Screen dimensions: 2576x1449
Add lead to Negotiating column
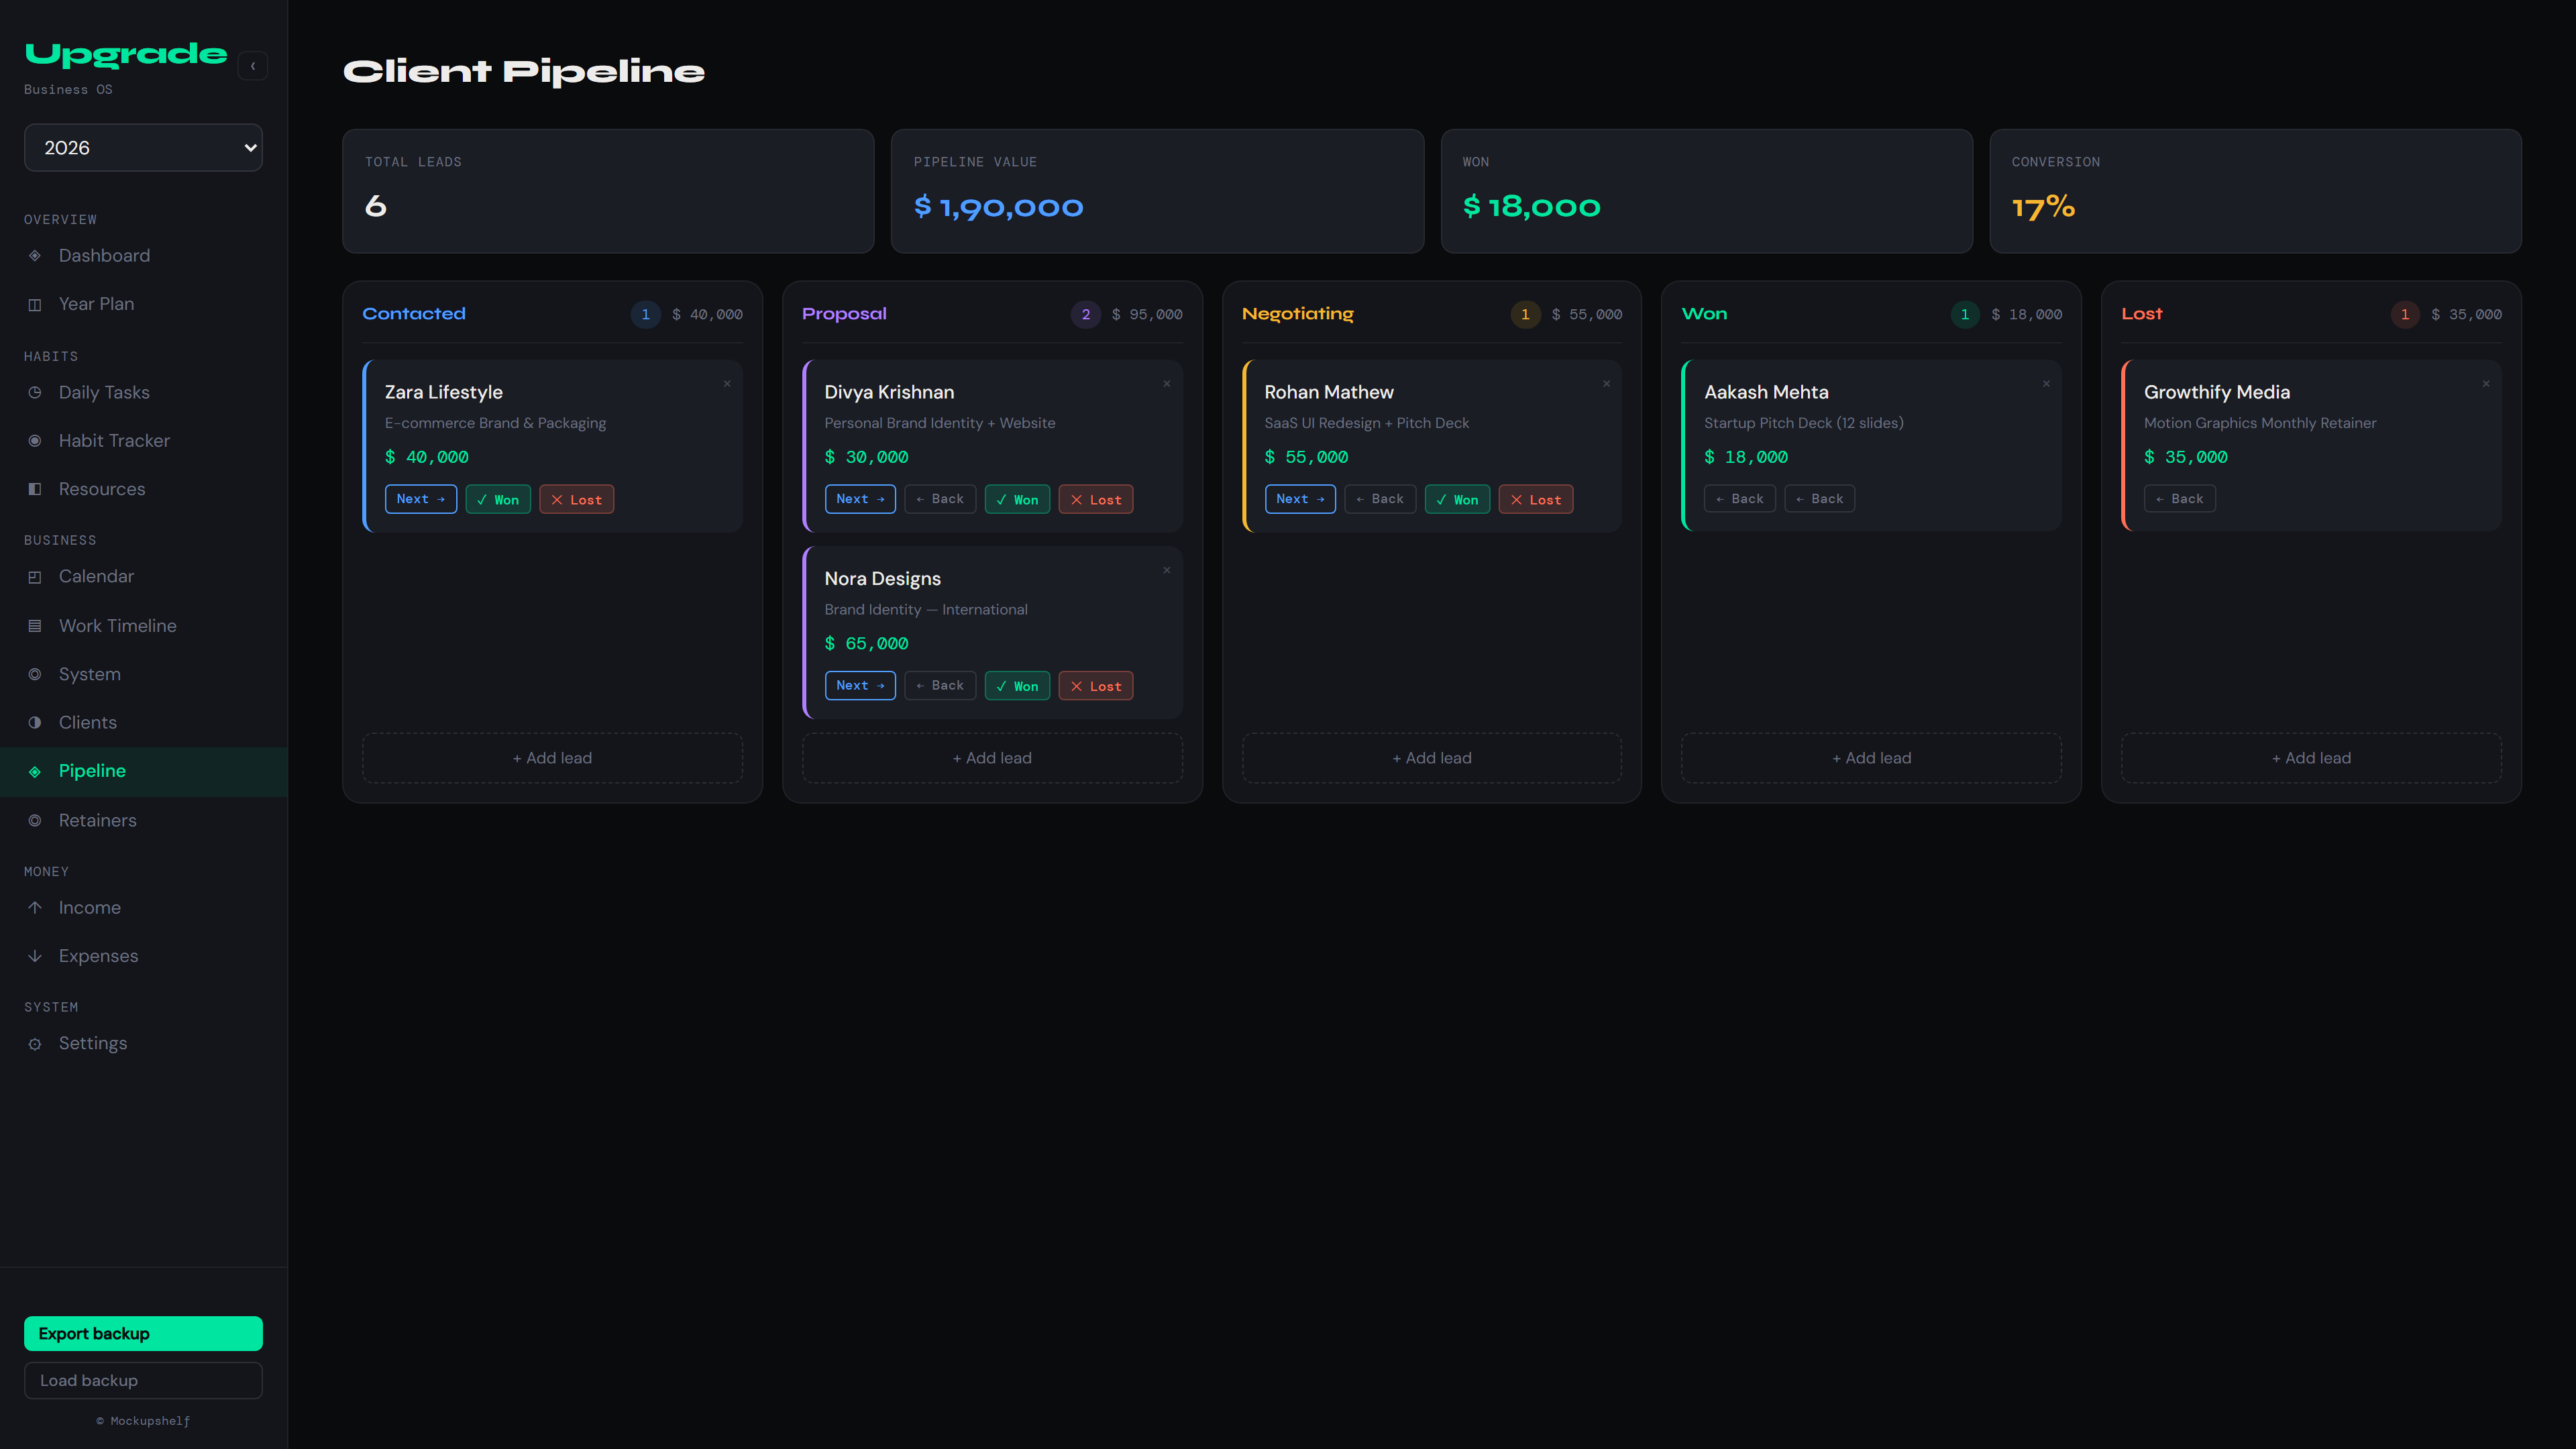[x=1432, y=758]
